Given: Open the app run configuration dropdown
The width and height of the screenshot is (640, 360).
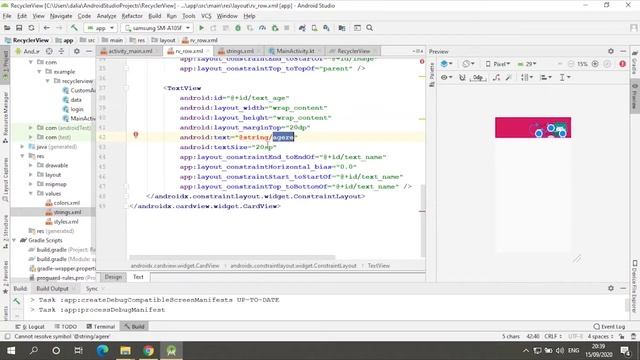Looking at the screenshot, I should tap(100, 28).
